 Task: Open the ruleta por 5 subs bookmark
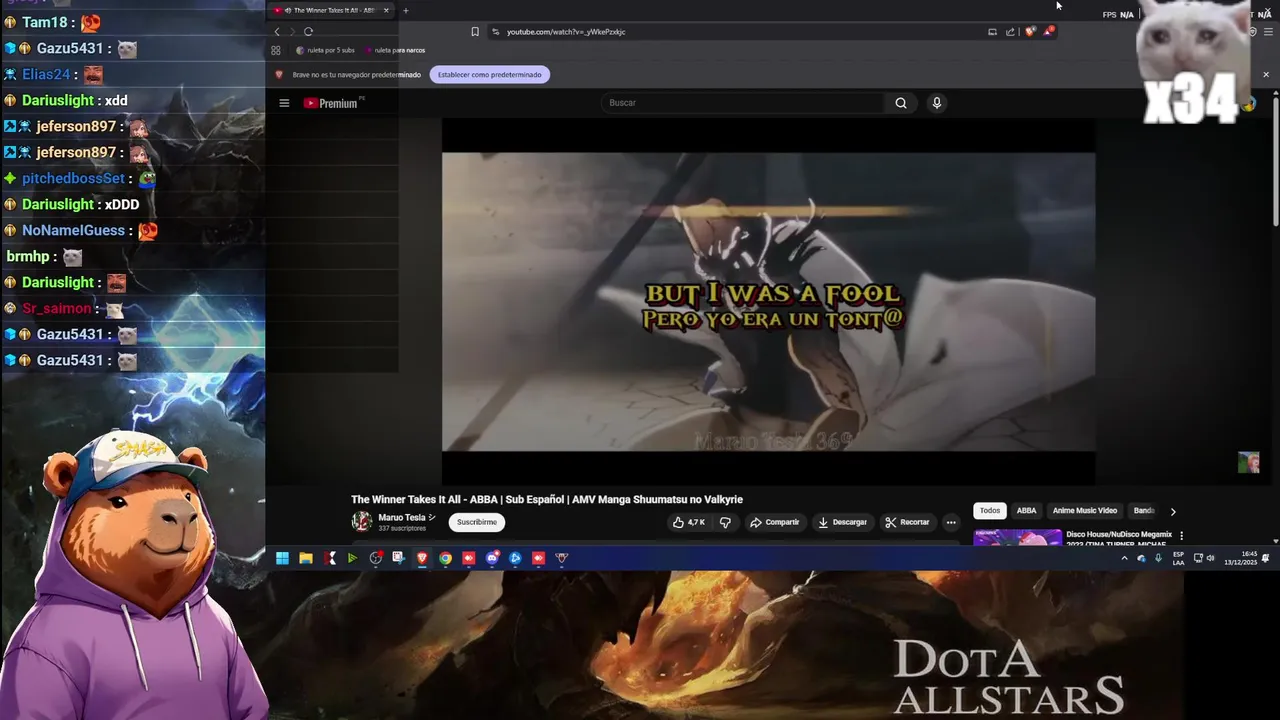(326, 50)
